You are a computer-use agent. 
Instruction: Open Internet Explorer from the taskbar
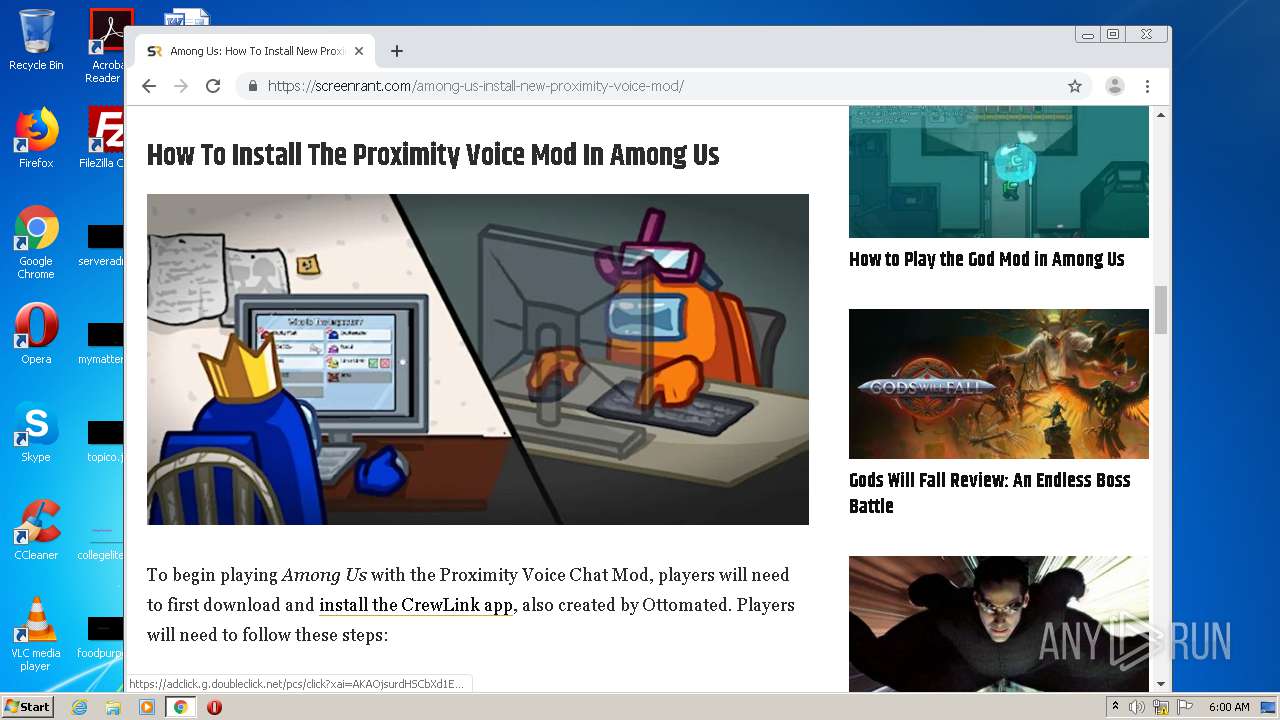tap(79, 707)
